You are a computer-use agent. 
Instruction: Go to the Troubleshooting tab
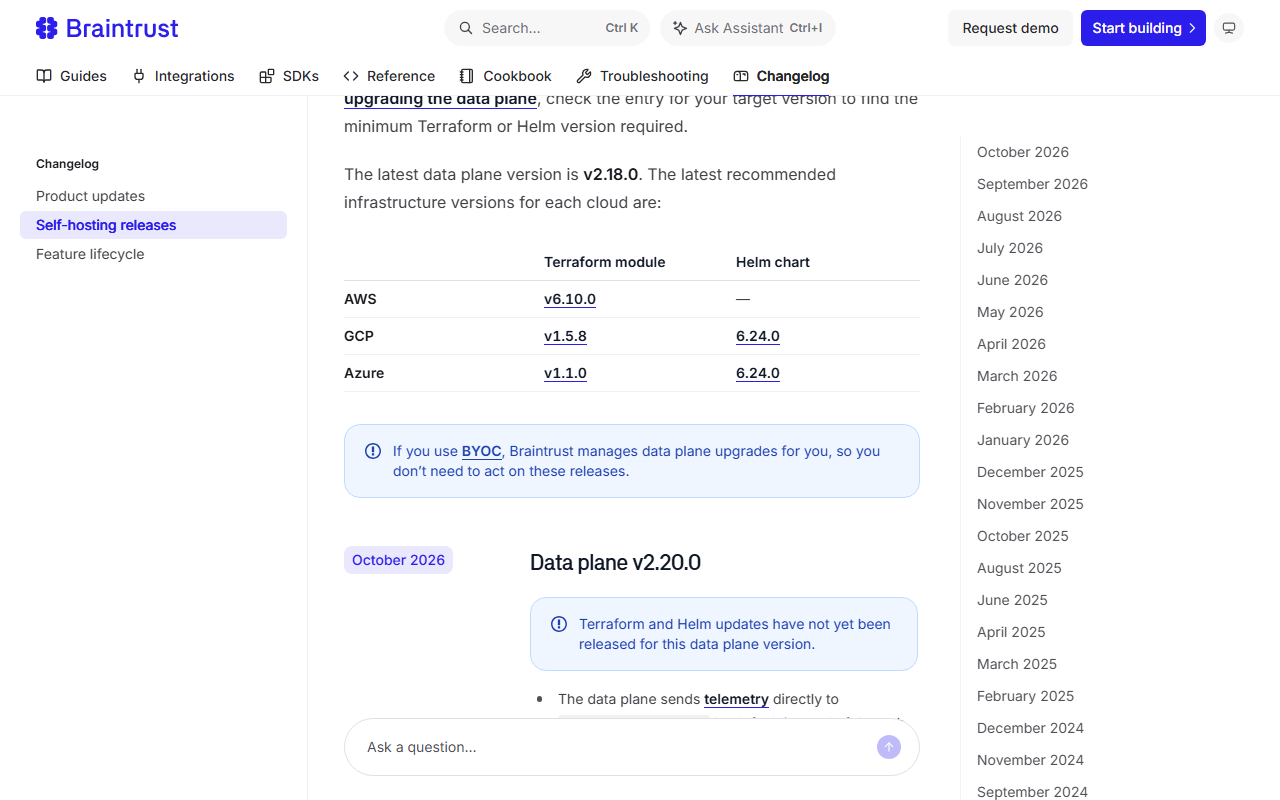[x=642, y=76]
